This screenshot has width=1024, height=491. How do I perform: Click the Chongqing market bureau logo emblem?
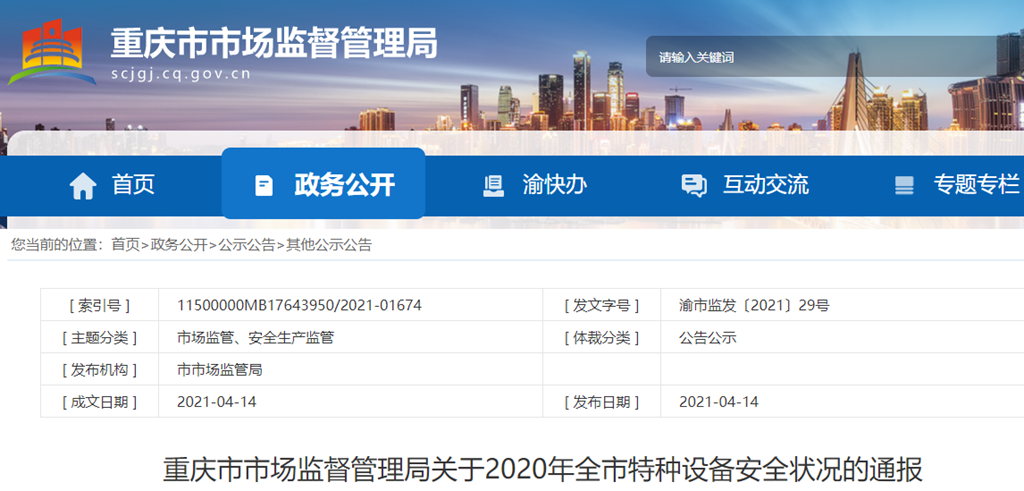pos(52,52)
